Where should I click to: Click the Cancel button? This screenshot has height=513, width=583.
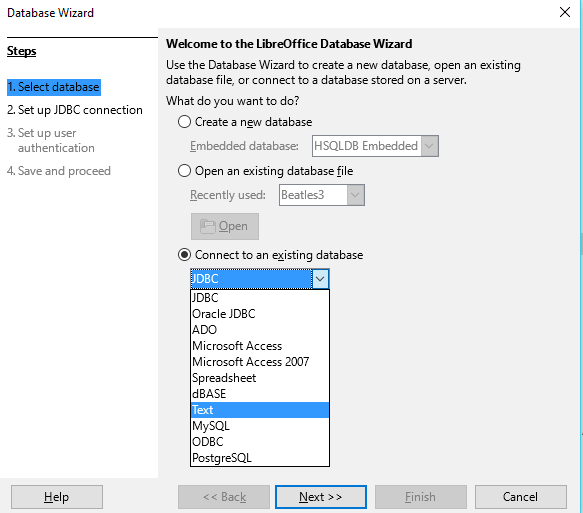click(521, 497)
